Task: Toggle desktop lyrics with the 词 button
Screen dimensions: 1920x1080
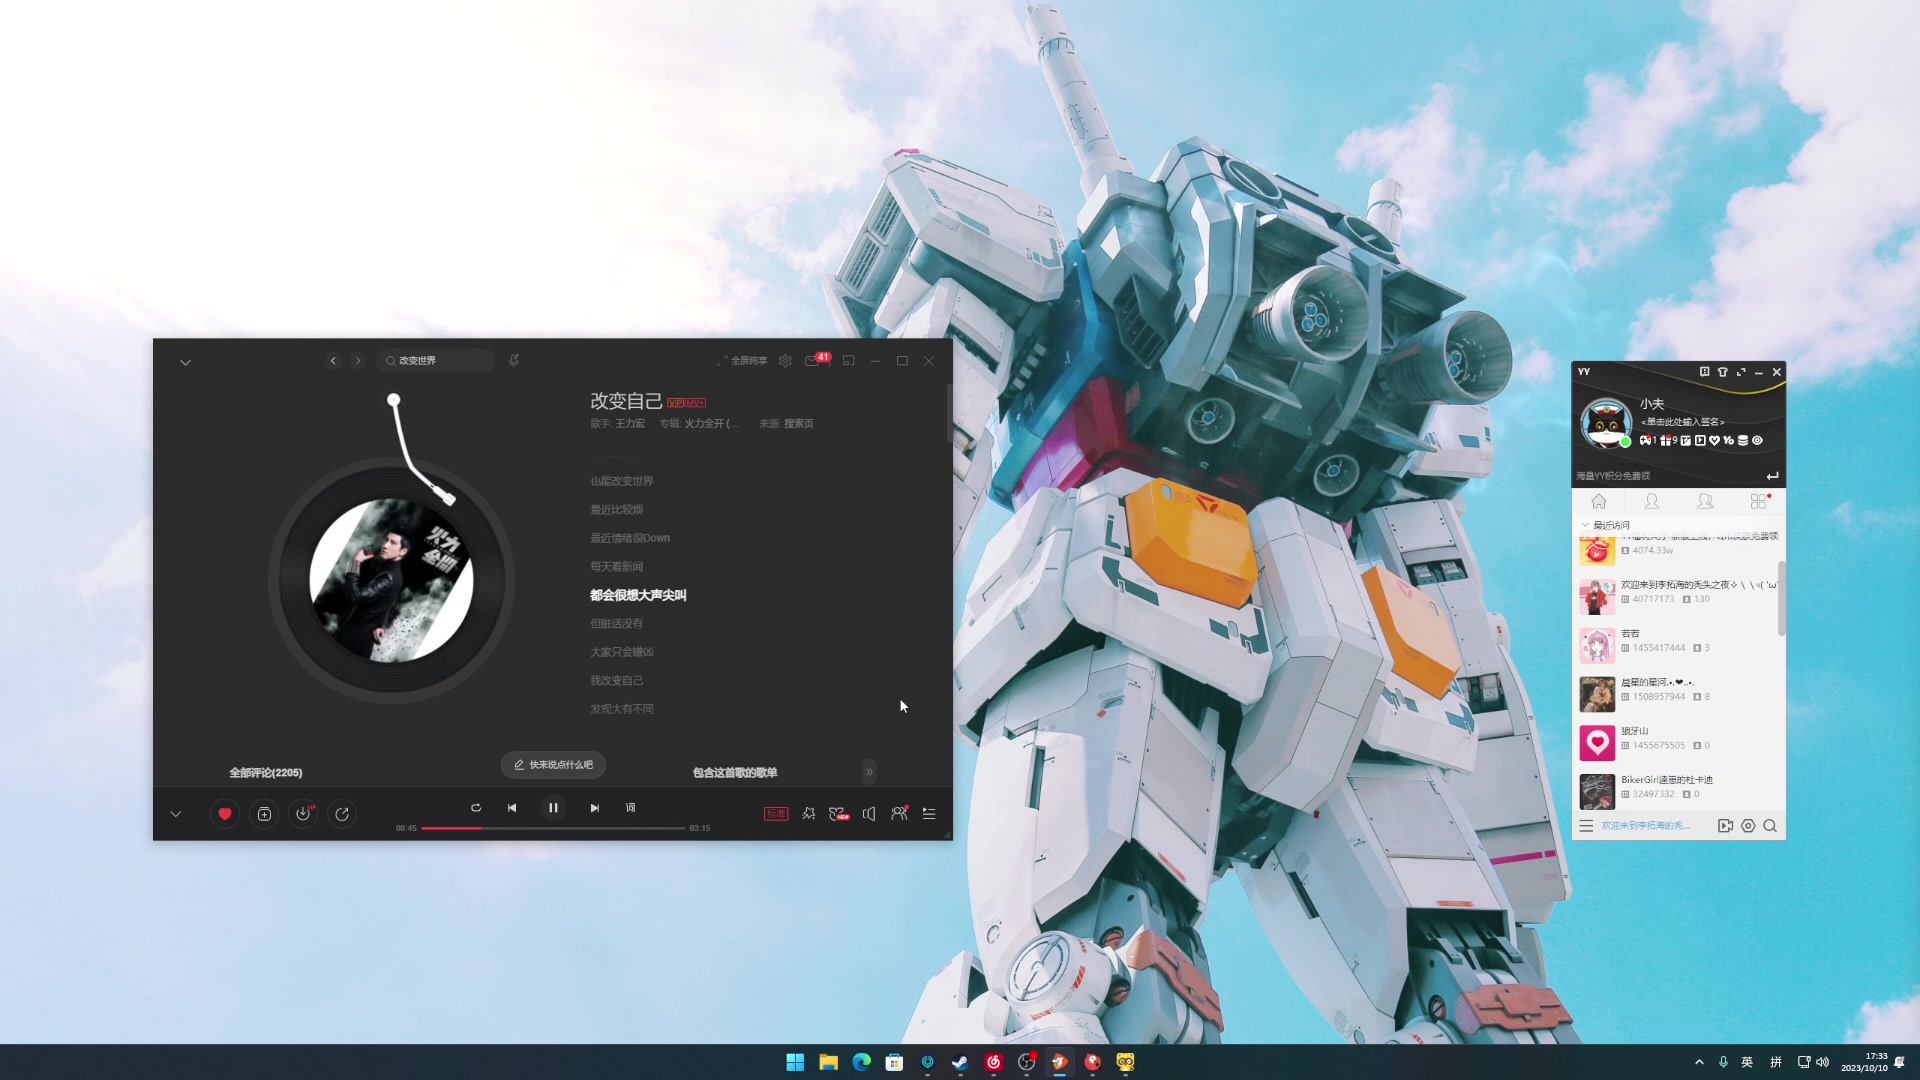Action: coord(631,808)
